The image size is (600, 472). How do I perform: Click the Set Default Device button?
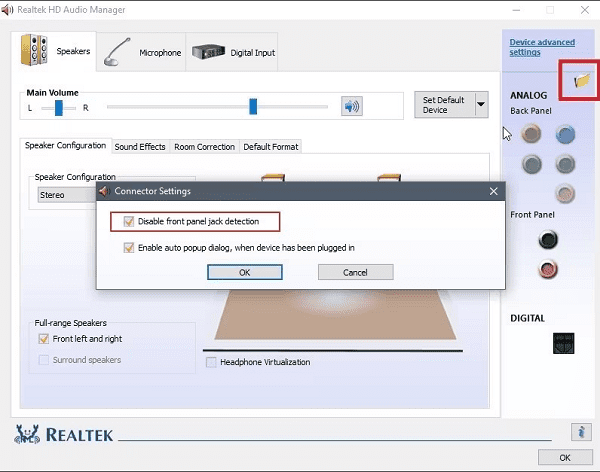pos(445,105)
